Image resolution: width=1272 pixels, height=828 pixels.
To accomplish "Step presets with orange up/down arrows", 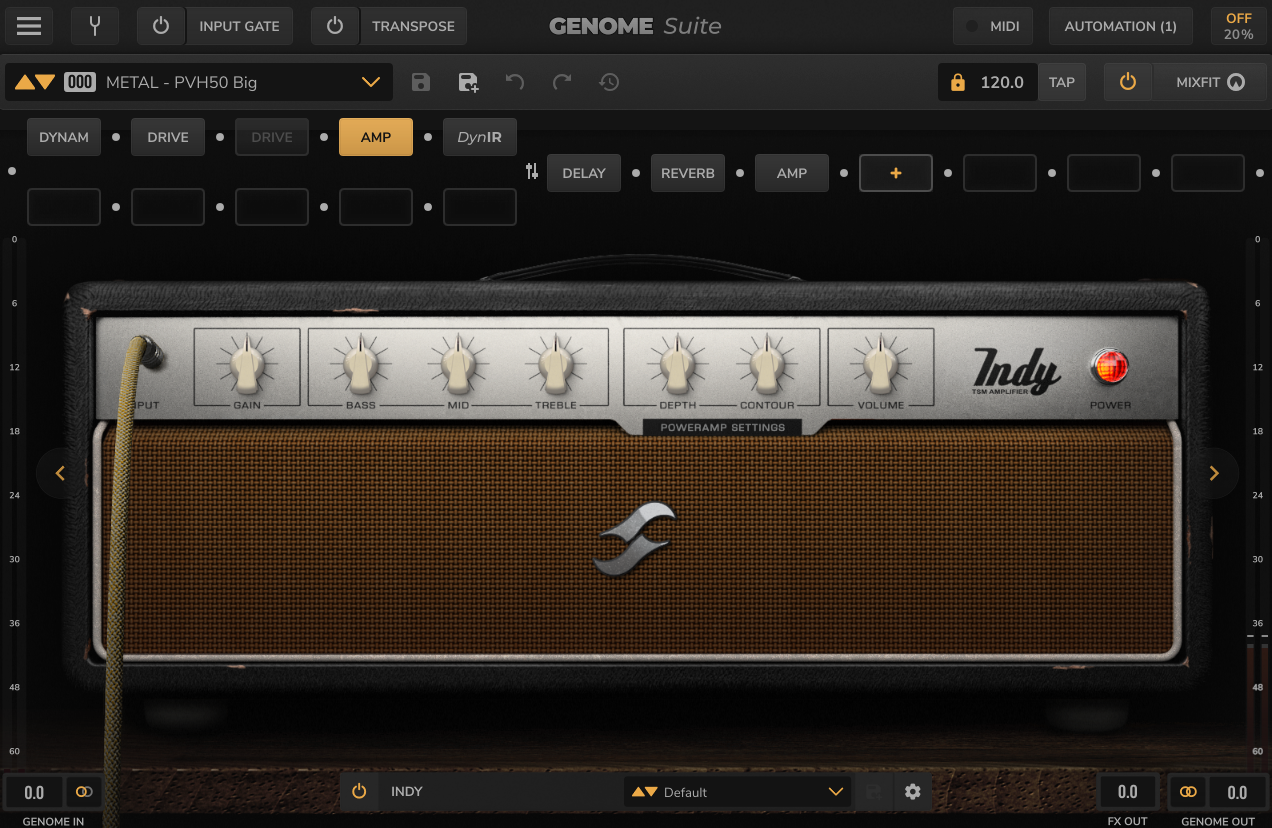I will (x=35, y=82).
